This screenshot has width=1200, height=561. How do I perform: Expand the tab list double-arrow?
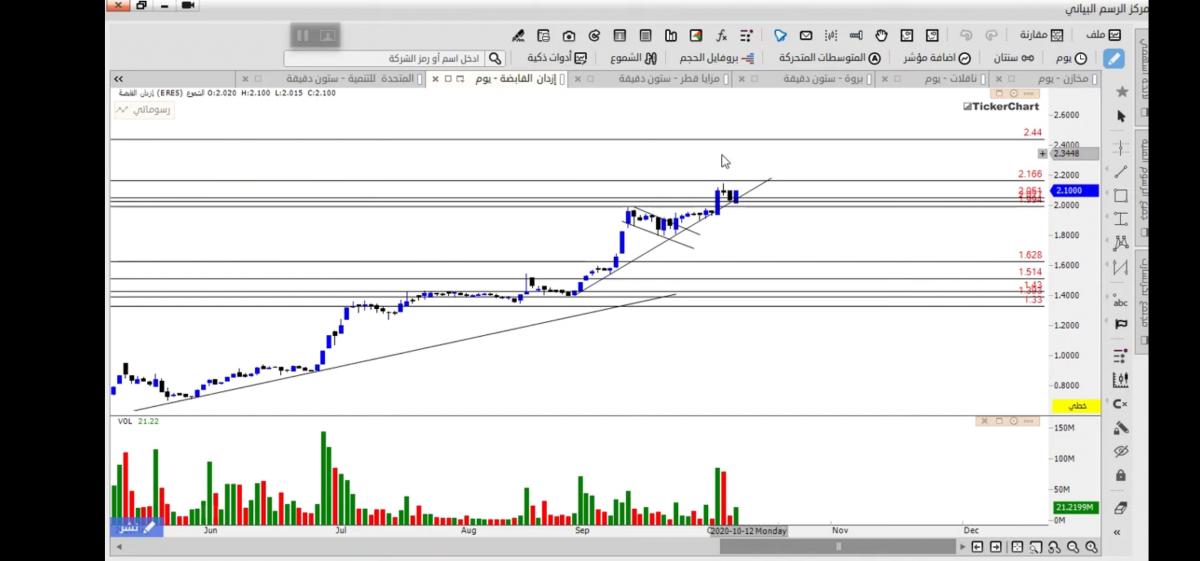point(118,78)
